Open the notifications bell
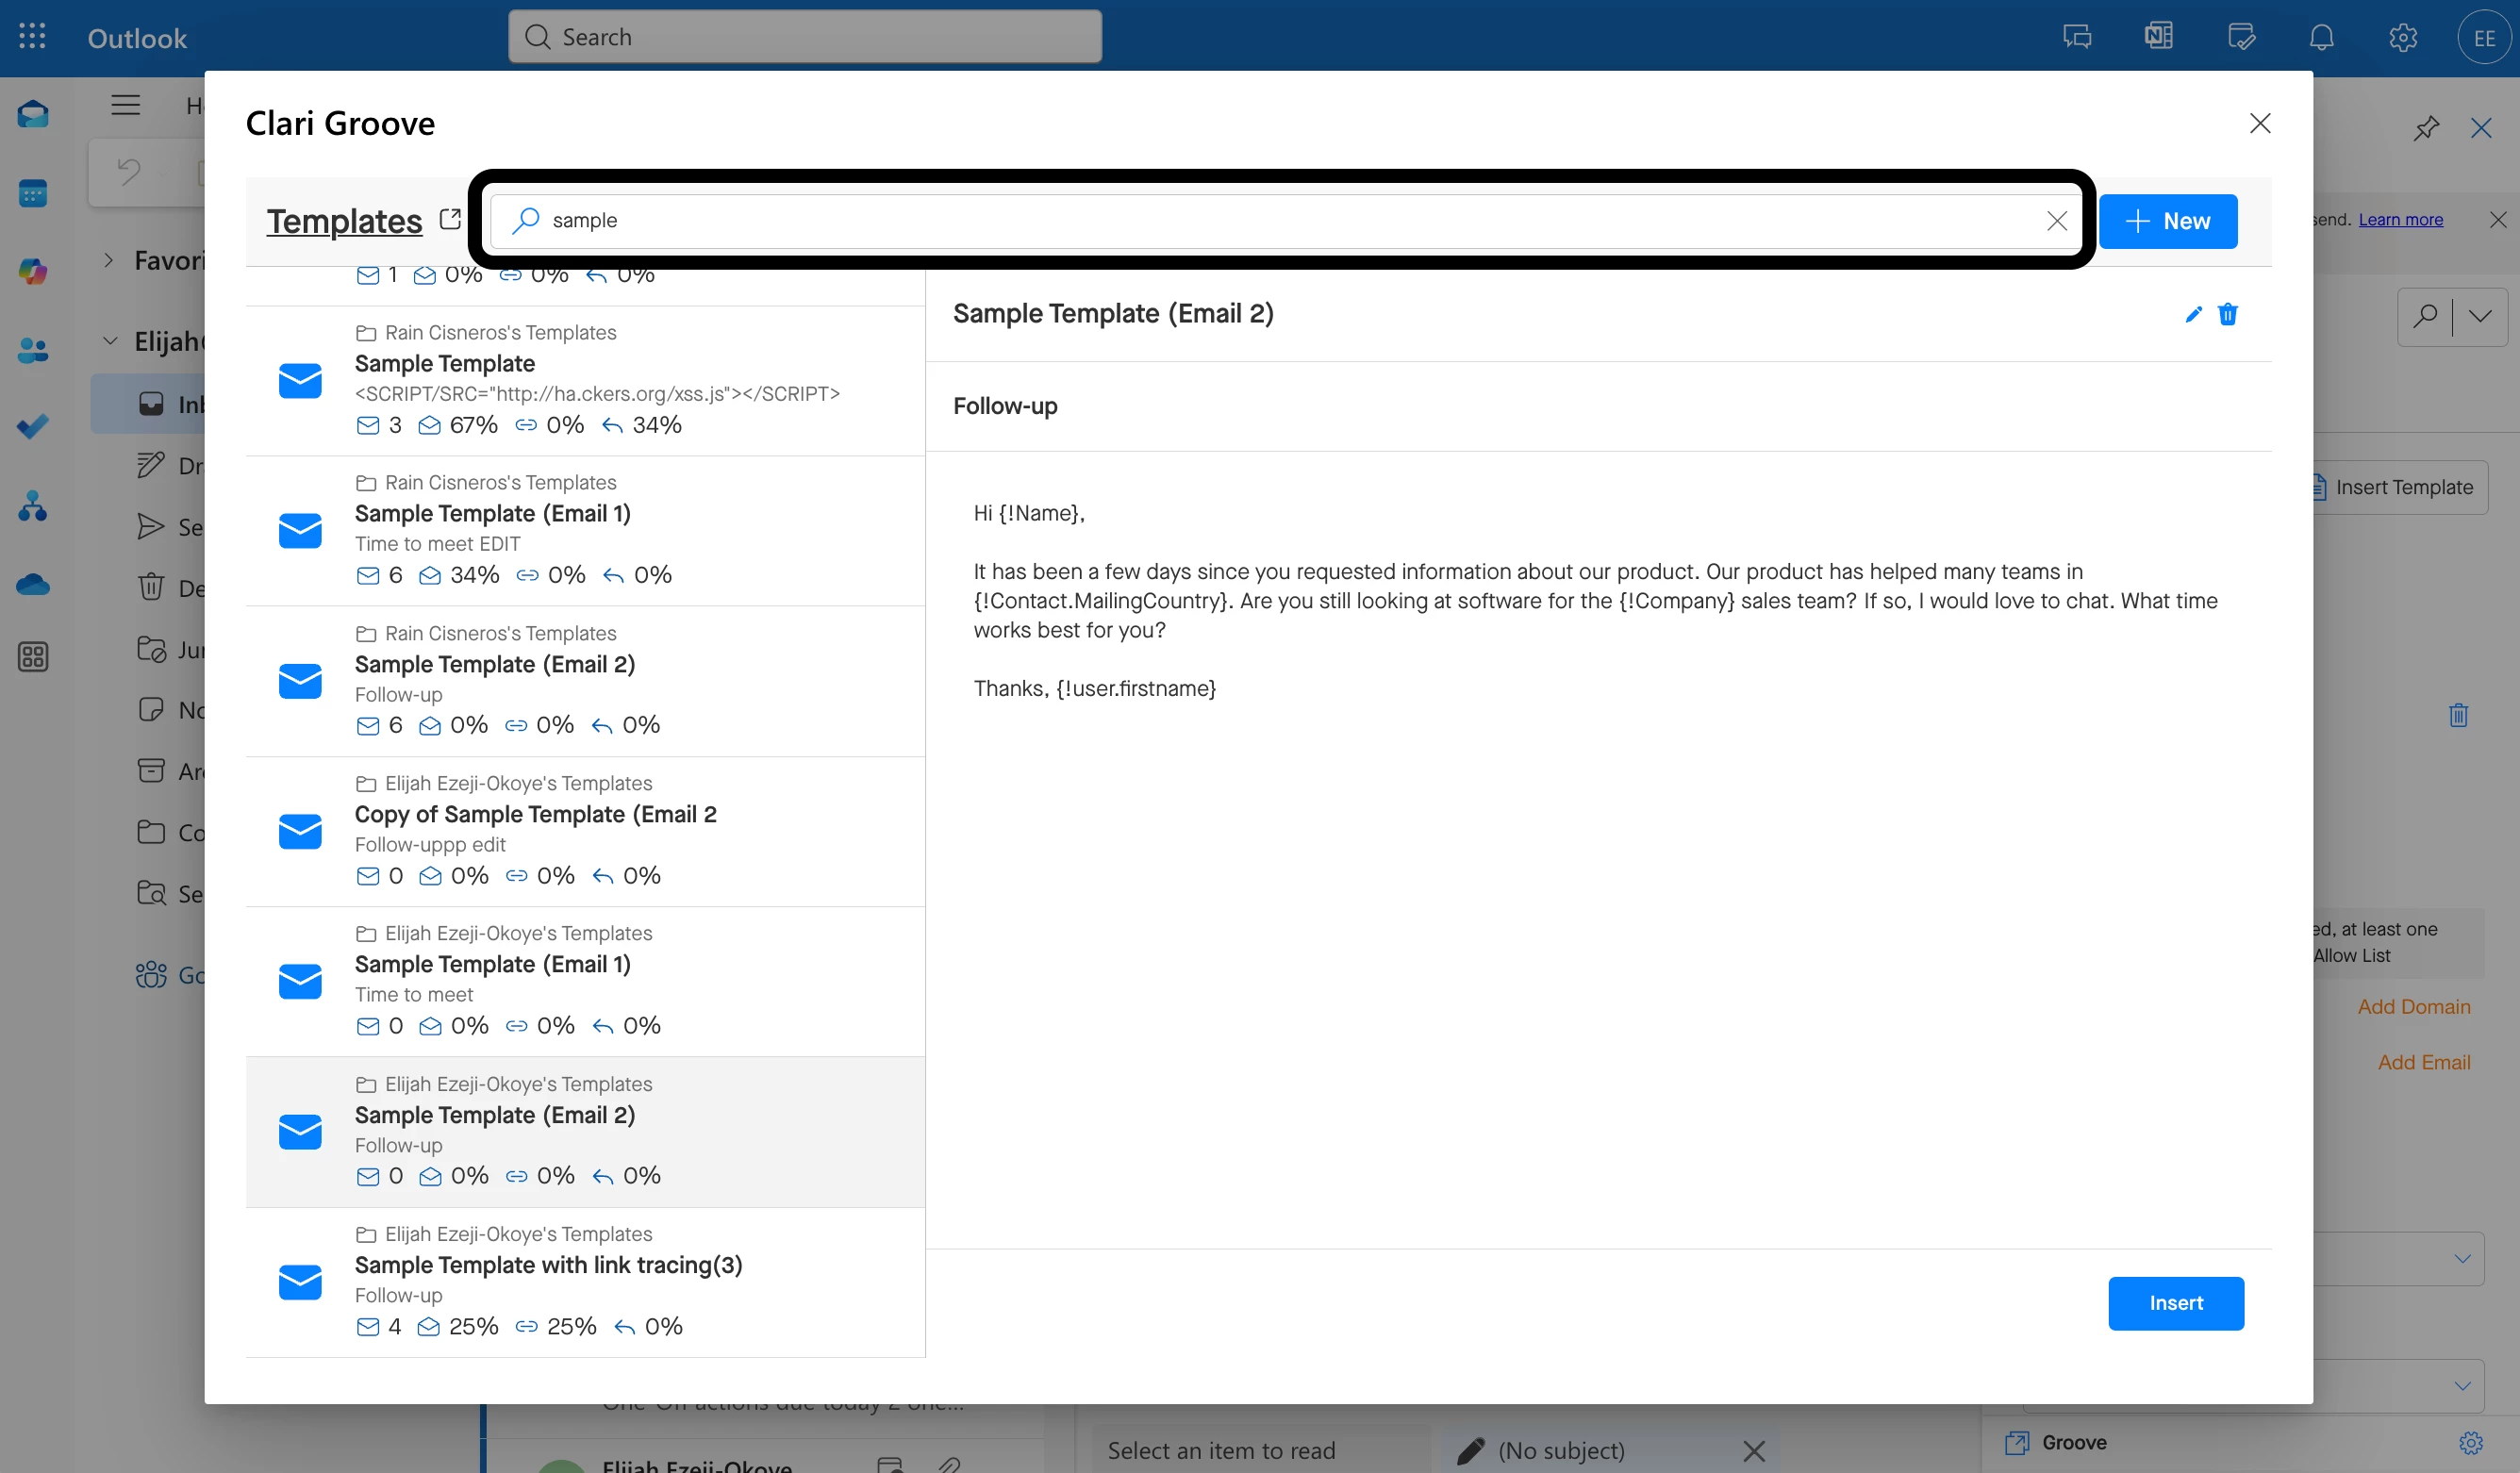2520x1473 pixels. [x=2321, y=37]
